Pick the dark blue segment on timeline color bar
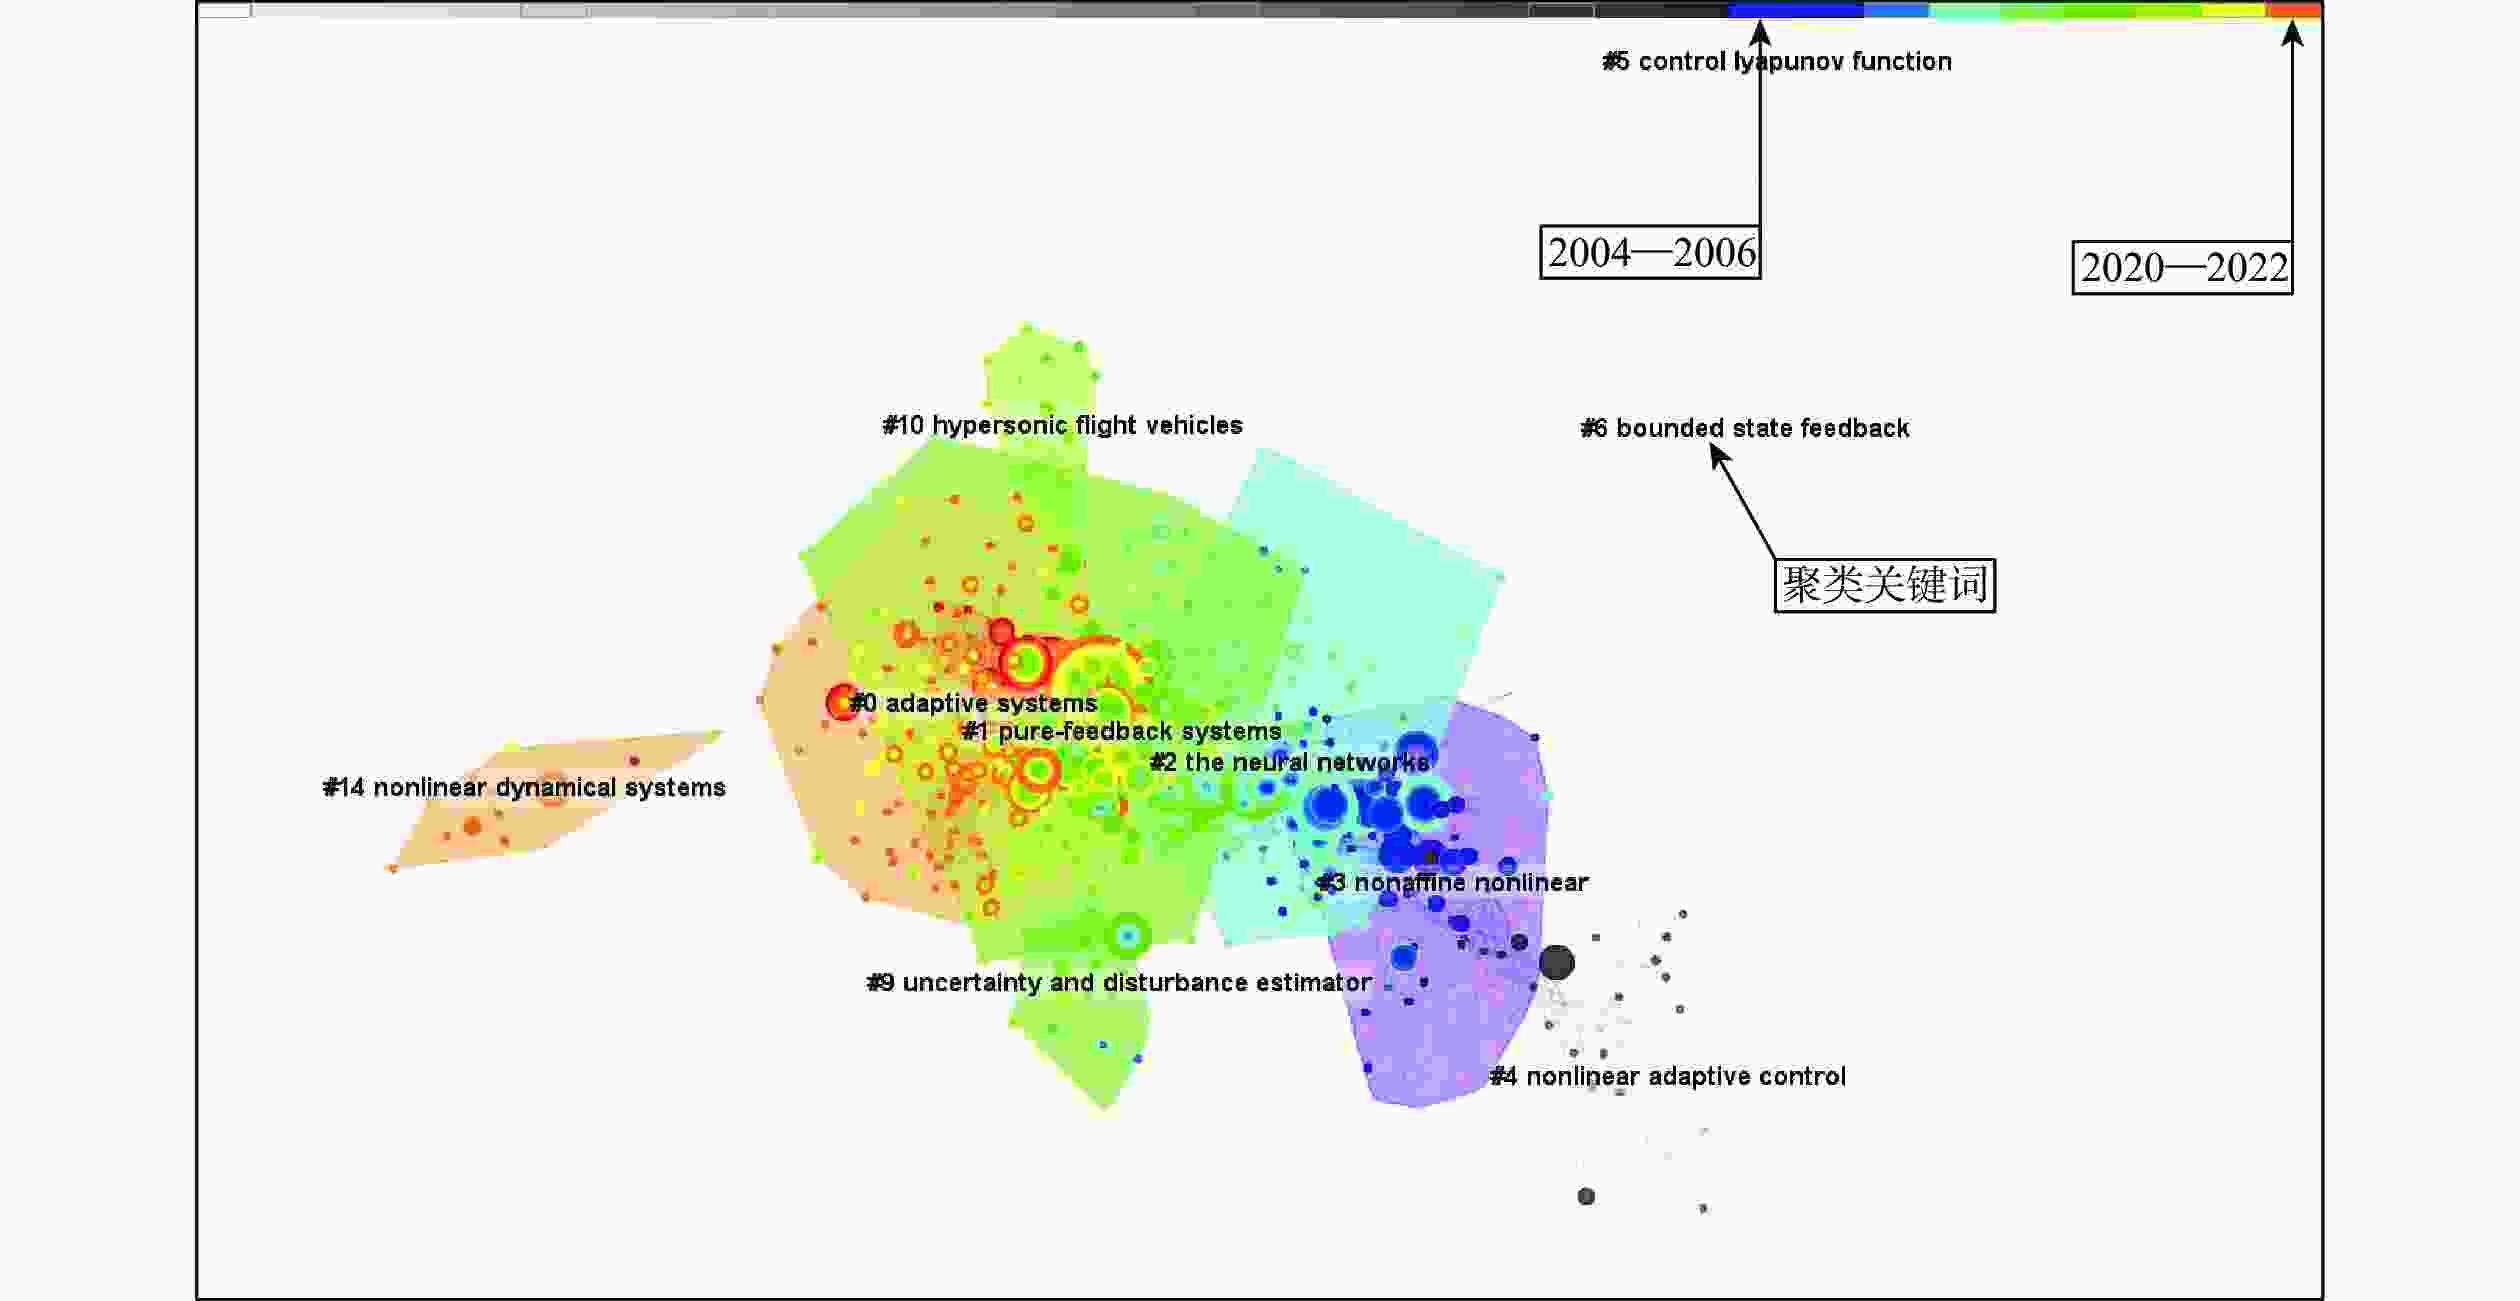 1795,10
